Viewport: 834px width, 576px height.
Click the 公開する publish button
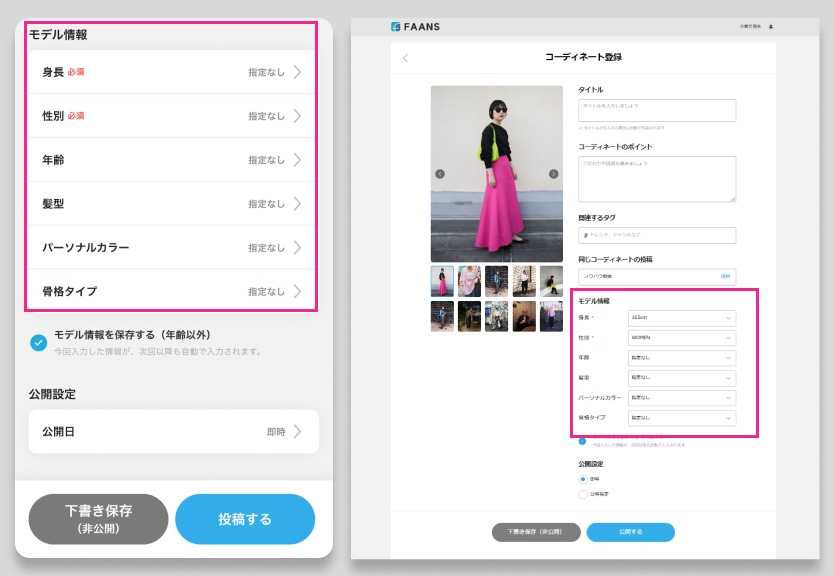631,532
